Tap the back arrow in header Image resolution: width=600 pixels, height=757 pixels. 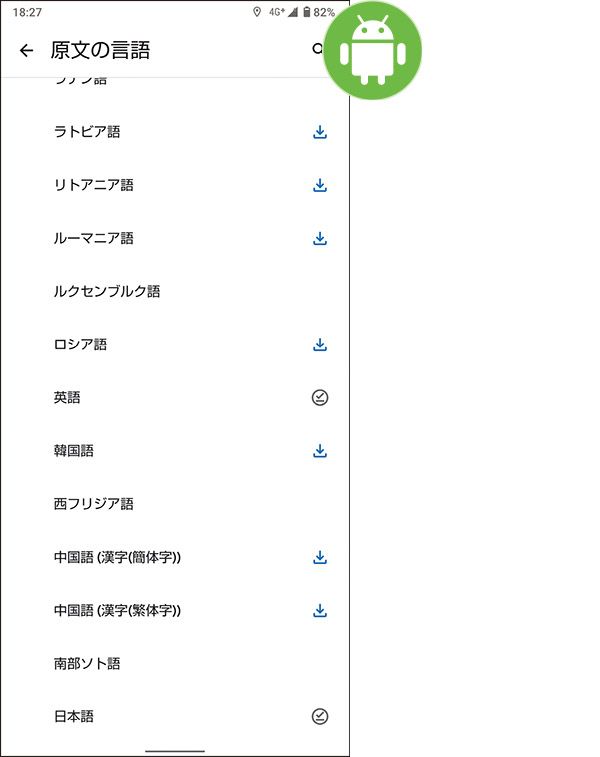coord(26,50)
